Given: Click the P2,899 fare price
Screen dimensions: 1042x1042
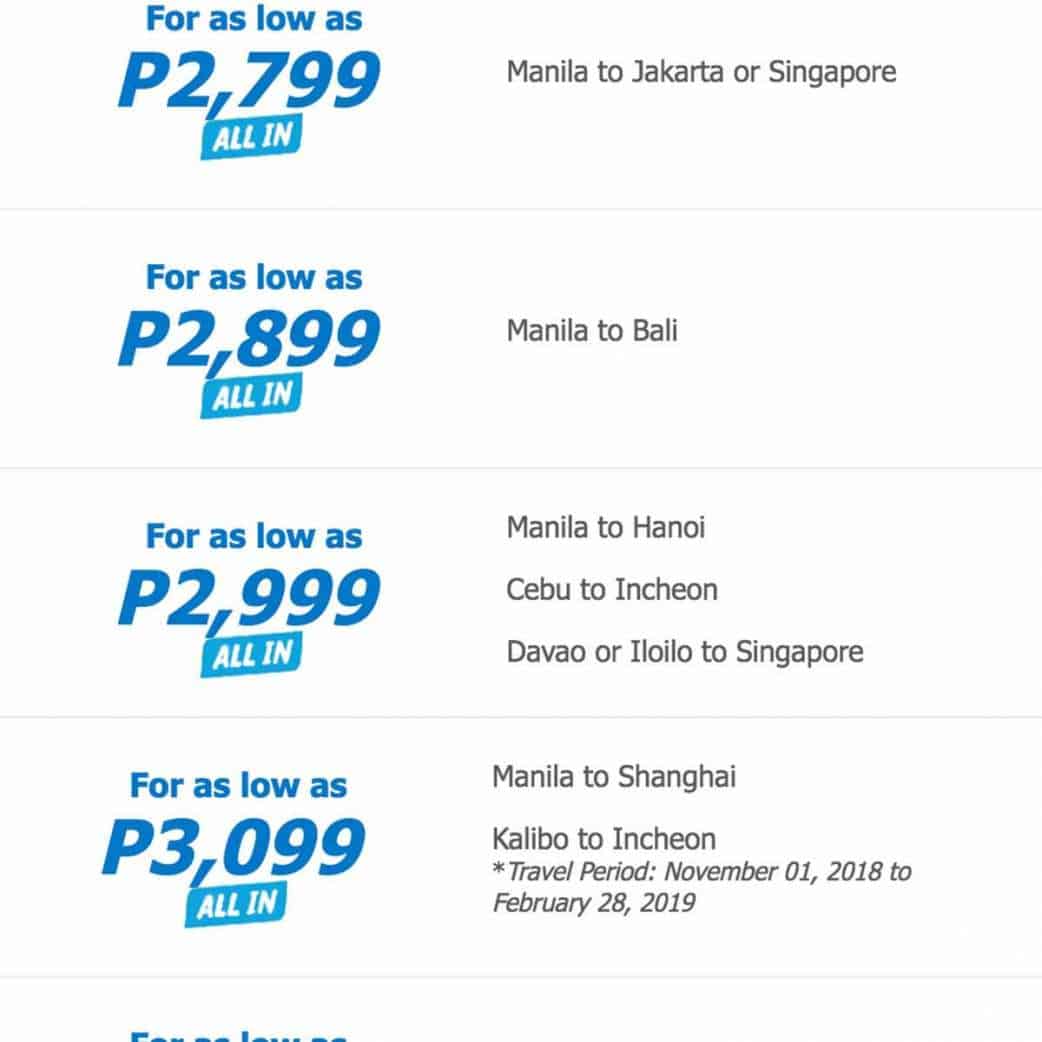Looking at the screenshot, I should click(249, 340).
